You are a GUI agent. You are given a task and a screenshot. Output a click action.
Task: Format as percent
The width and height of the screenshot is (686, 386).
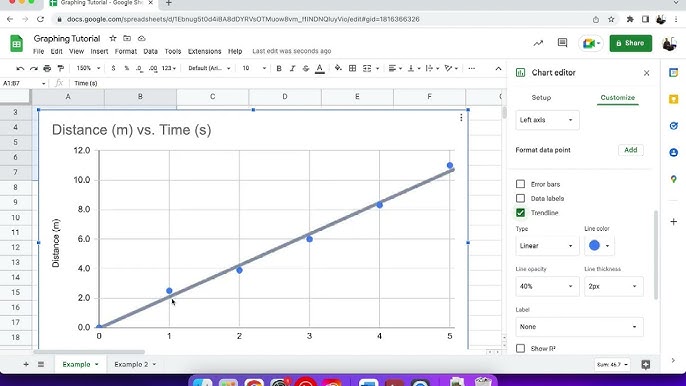click(126, 68)
